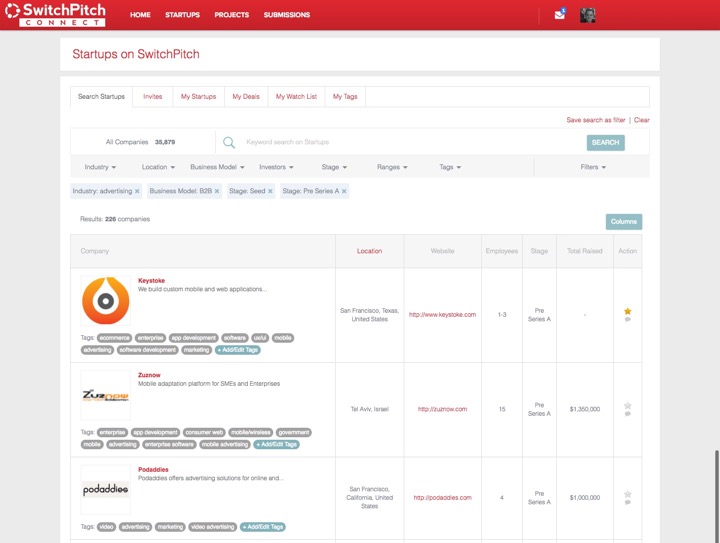Expand the Ranges filter dropdown
Viewport: 720px width, 543px height.
click(x=392, y=167)
